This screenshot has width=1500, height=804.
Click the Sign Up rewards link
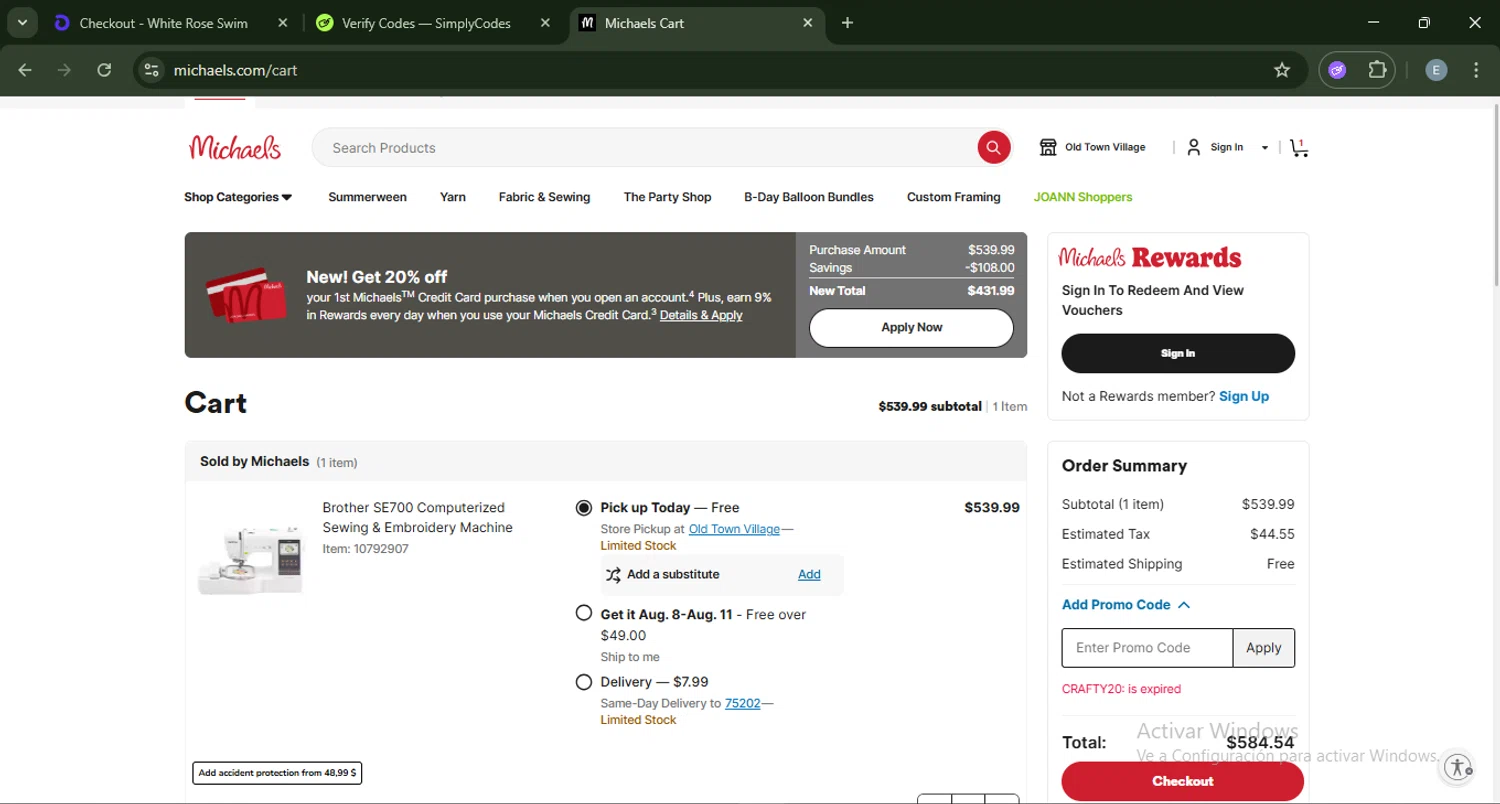[x=1244, y=396]
